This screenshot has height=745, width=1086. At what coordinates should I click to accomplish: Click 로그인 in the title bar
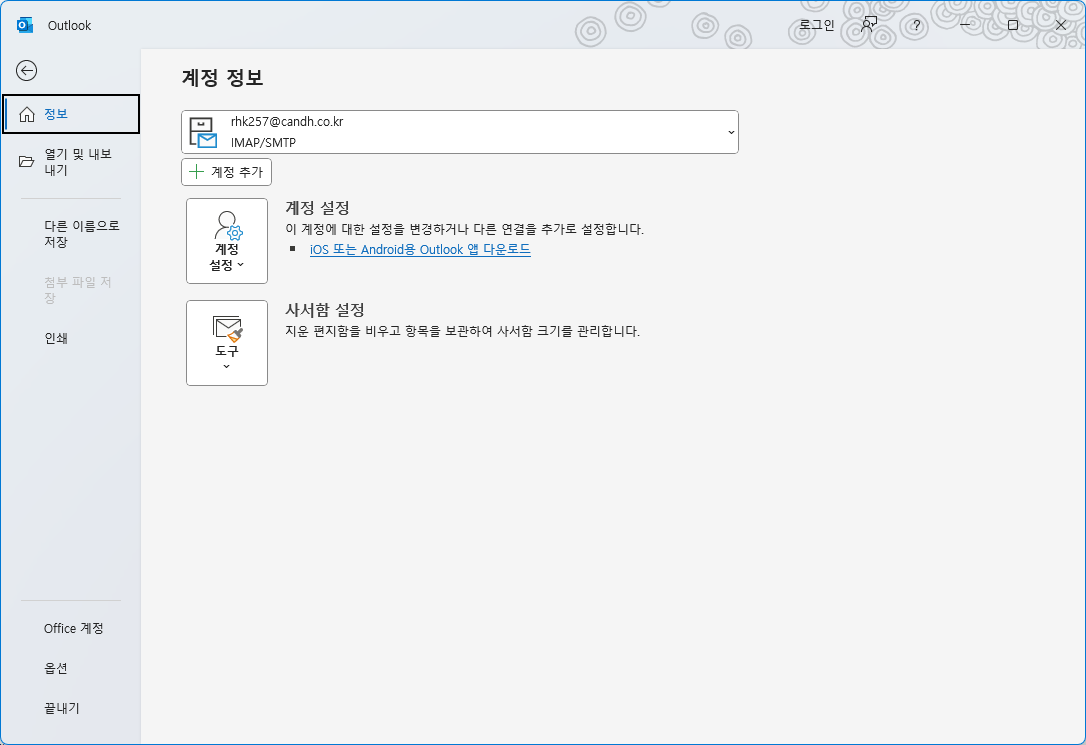click(817, 25)
